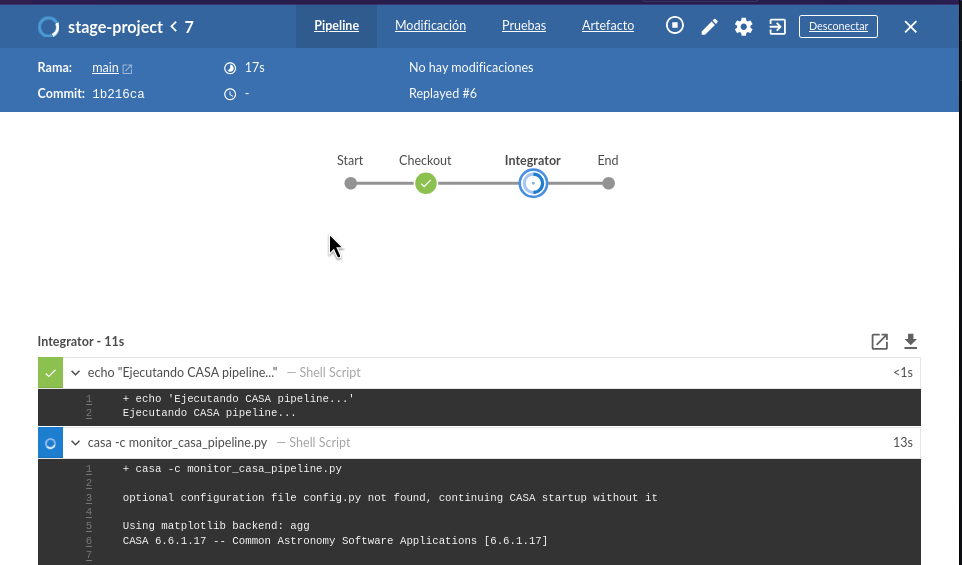Go to previous run with chevron
Image resolution: width=962 pixels, height=565 pixels.
coord(174,27)
